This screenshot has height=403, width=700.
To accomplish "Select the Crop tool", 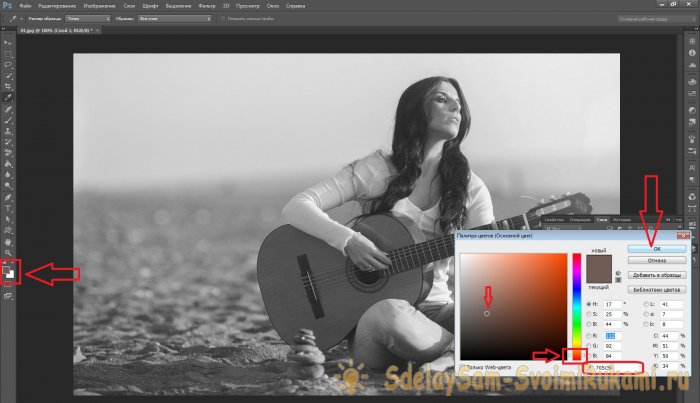I will click(8, 87).
